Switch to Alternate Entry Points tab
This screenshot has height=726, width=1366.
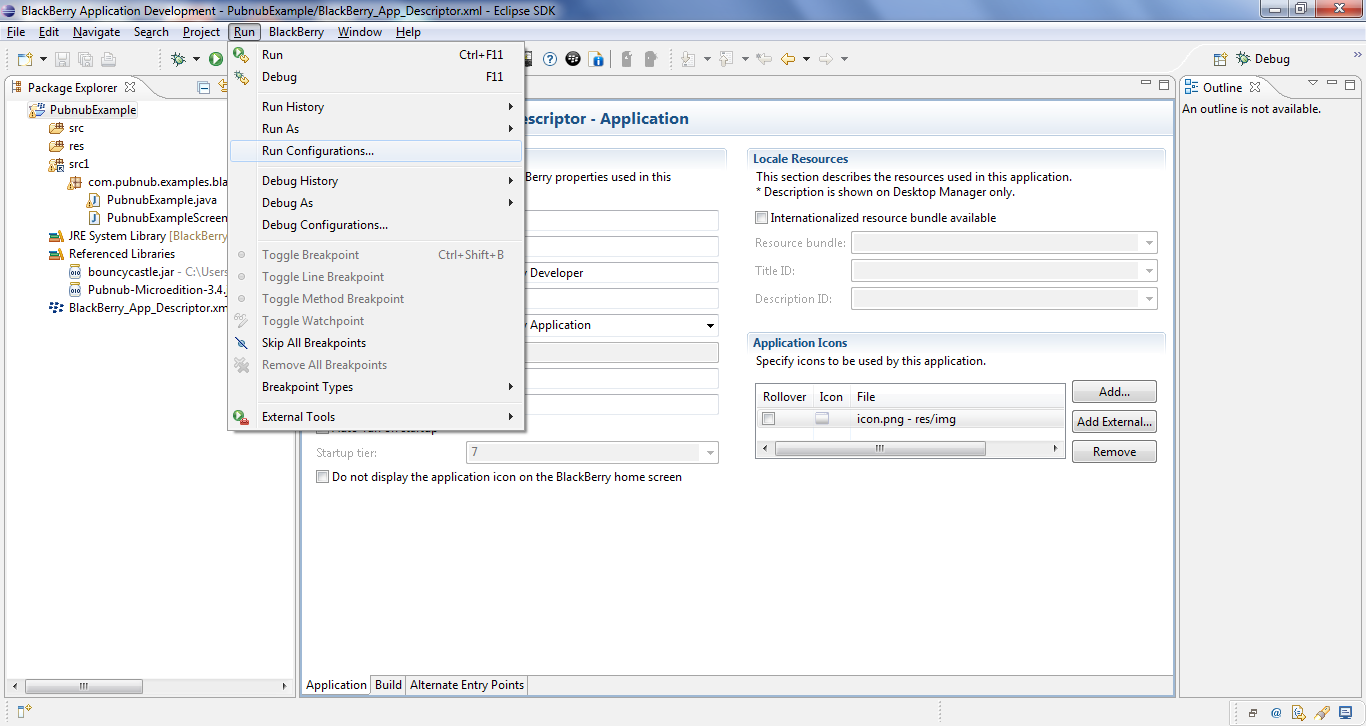click(x=467, y=685)
